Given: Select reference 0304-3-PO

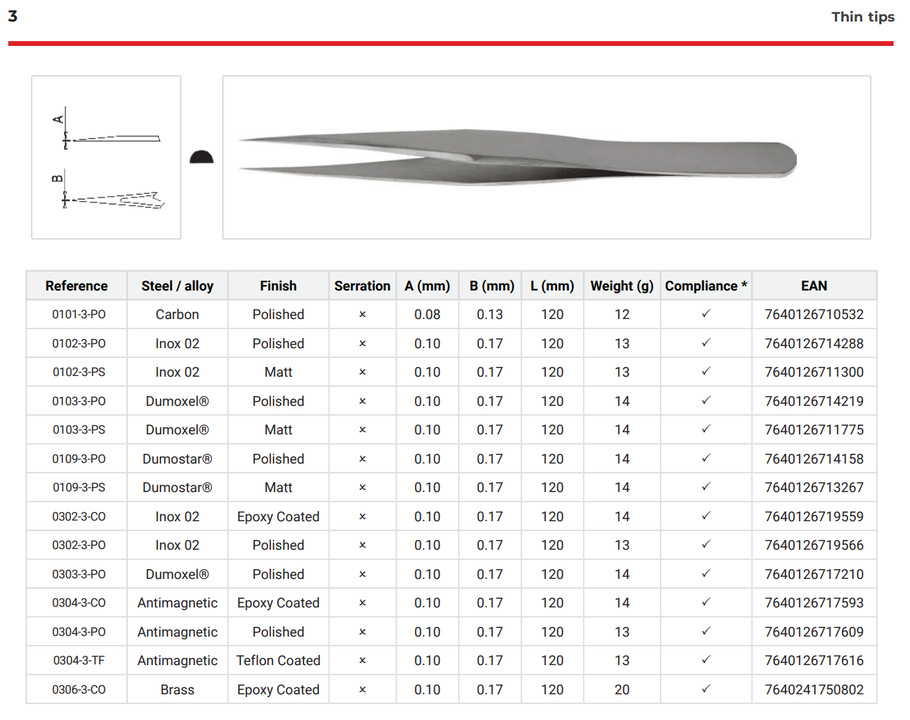Looking at the screenshot, I should coord(79,632).
